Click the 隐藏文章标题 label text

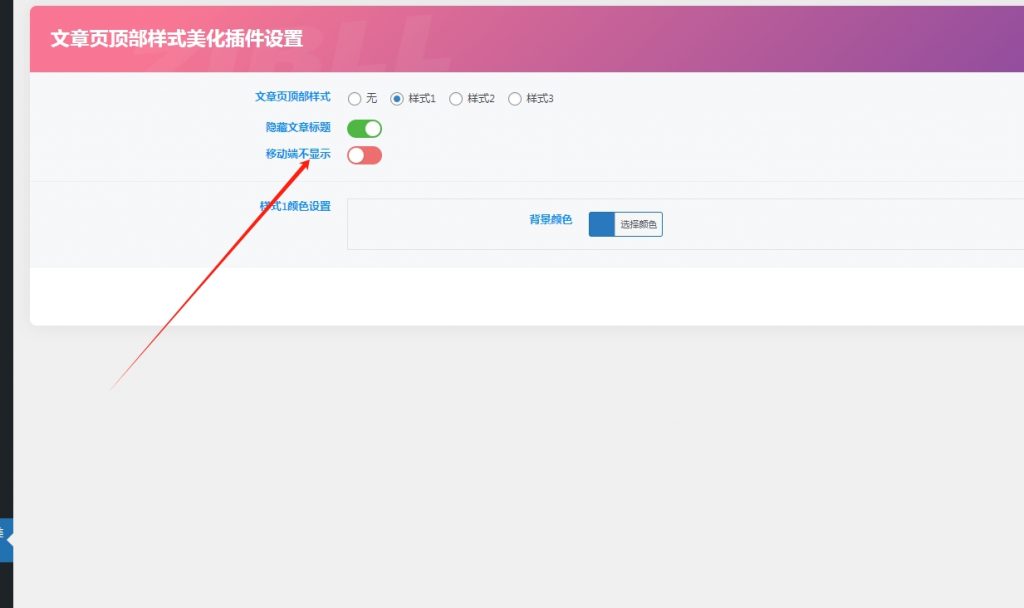[298, 127]
